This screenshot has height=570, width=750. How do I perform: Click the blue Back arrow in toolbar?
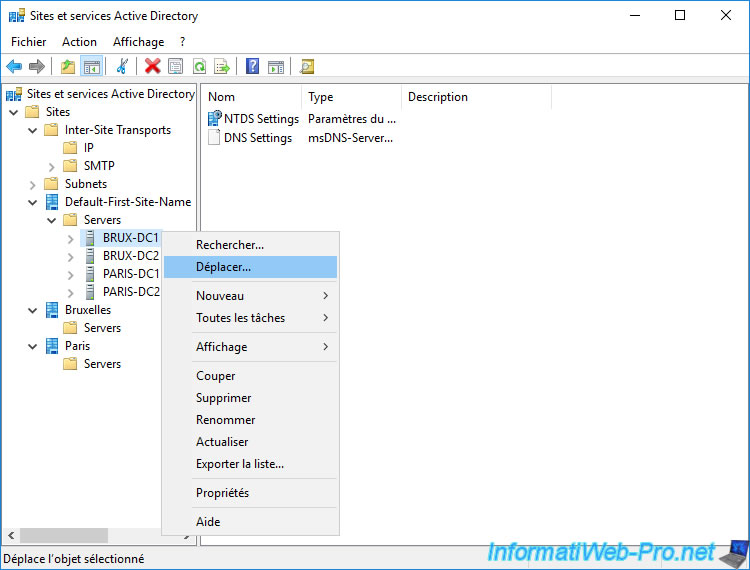point(14,67)
